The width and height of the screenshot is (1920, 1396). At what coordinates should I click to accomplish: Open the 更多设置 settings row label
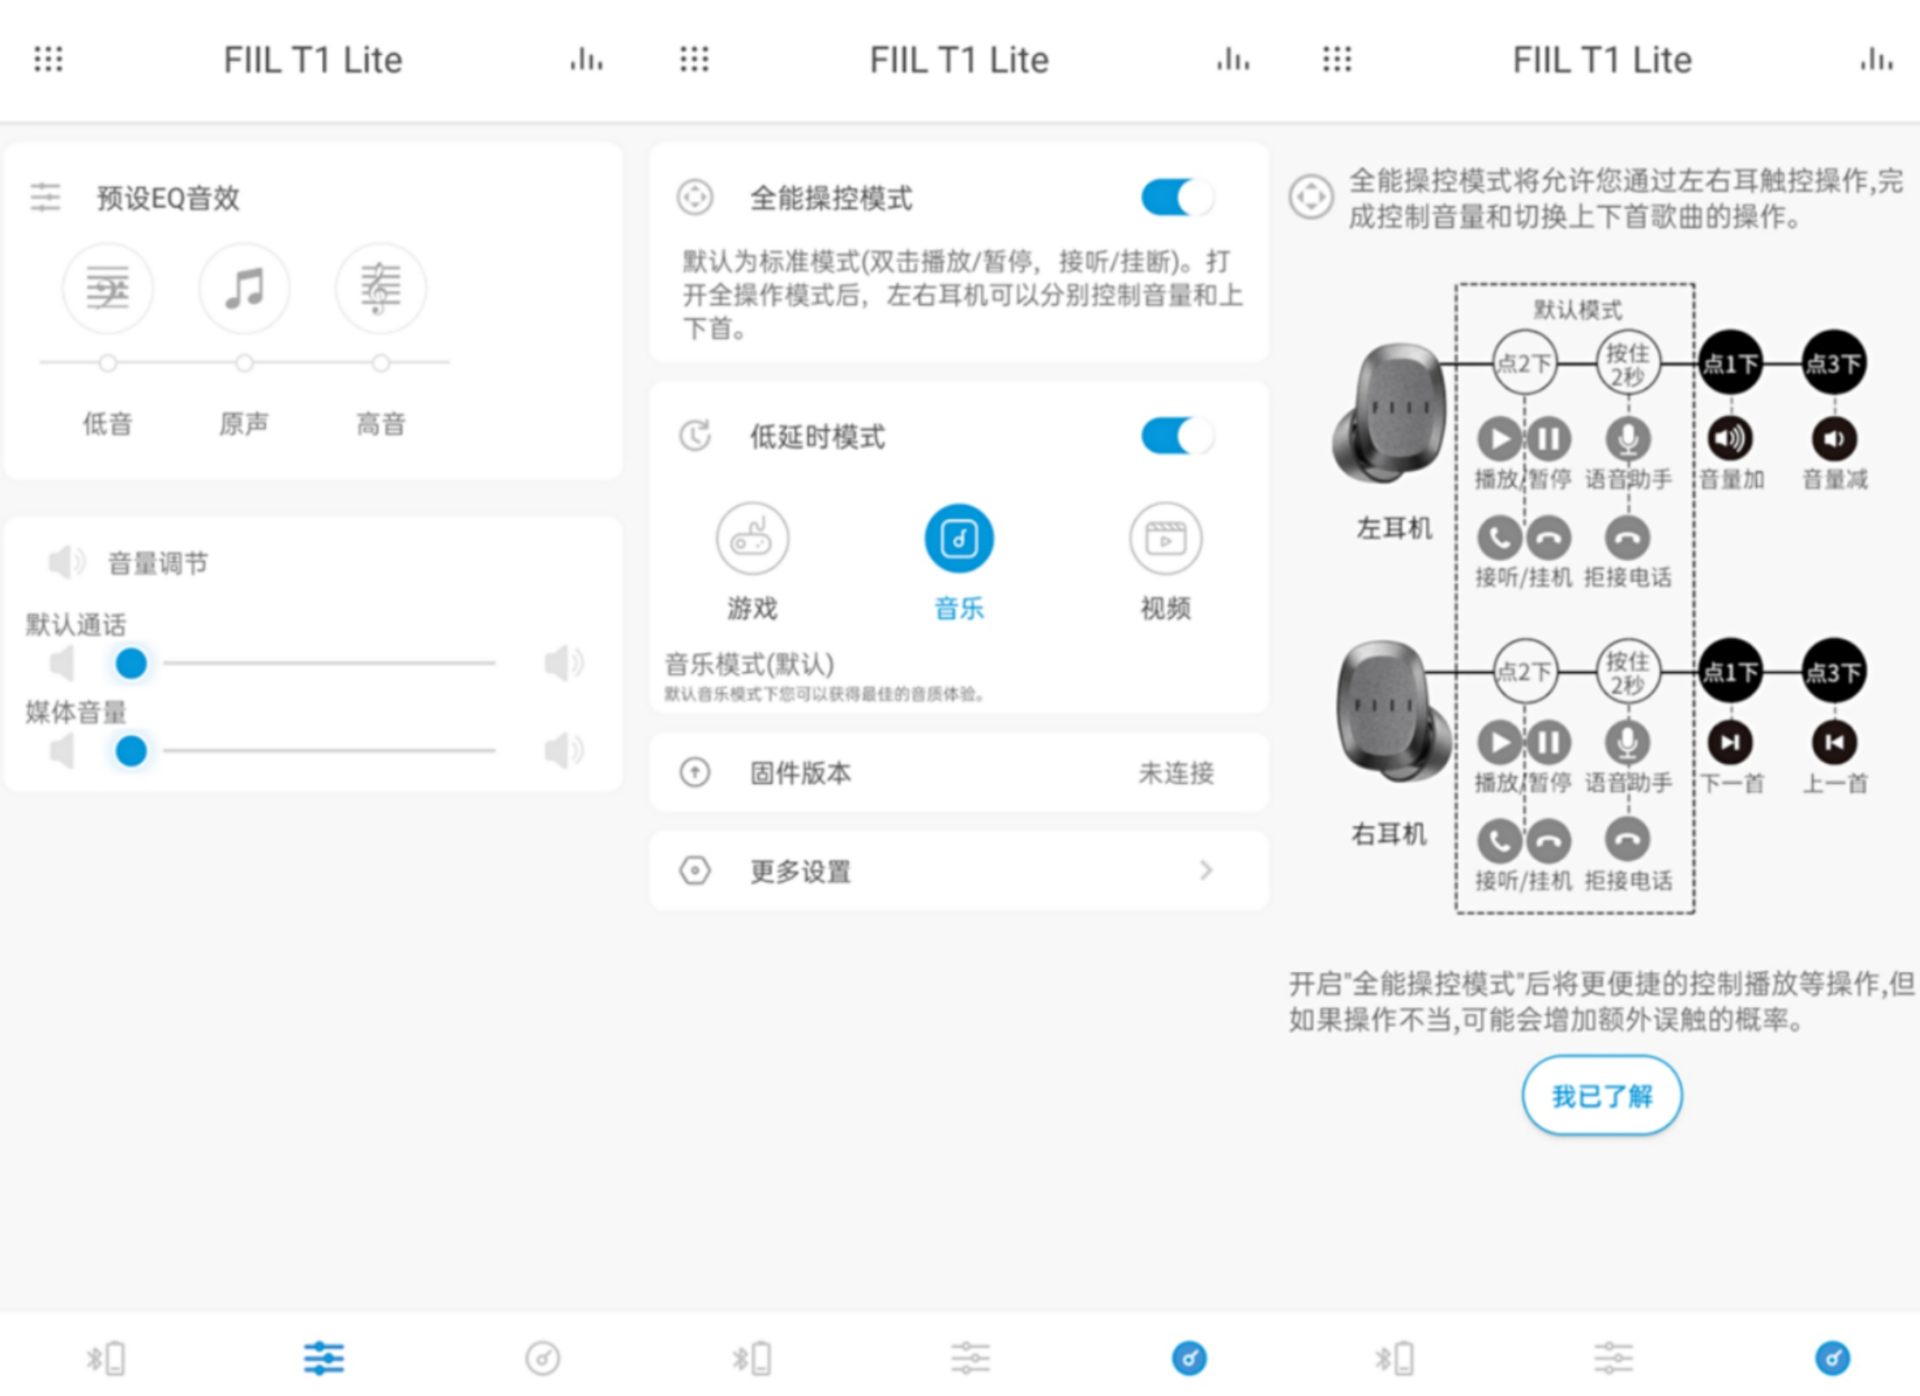[x=801, y=871]
